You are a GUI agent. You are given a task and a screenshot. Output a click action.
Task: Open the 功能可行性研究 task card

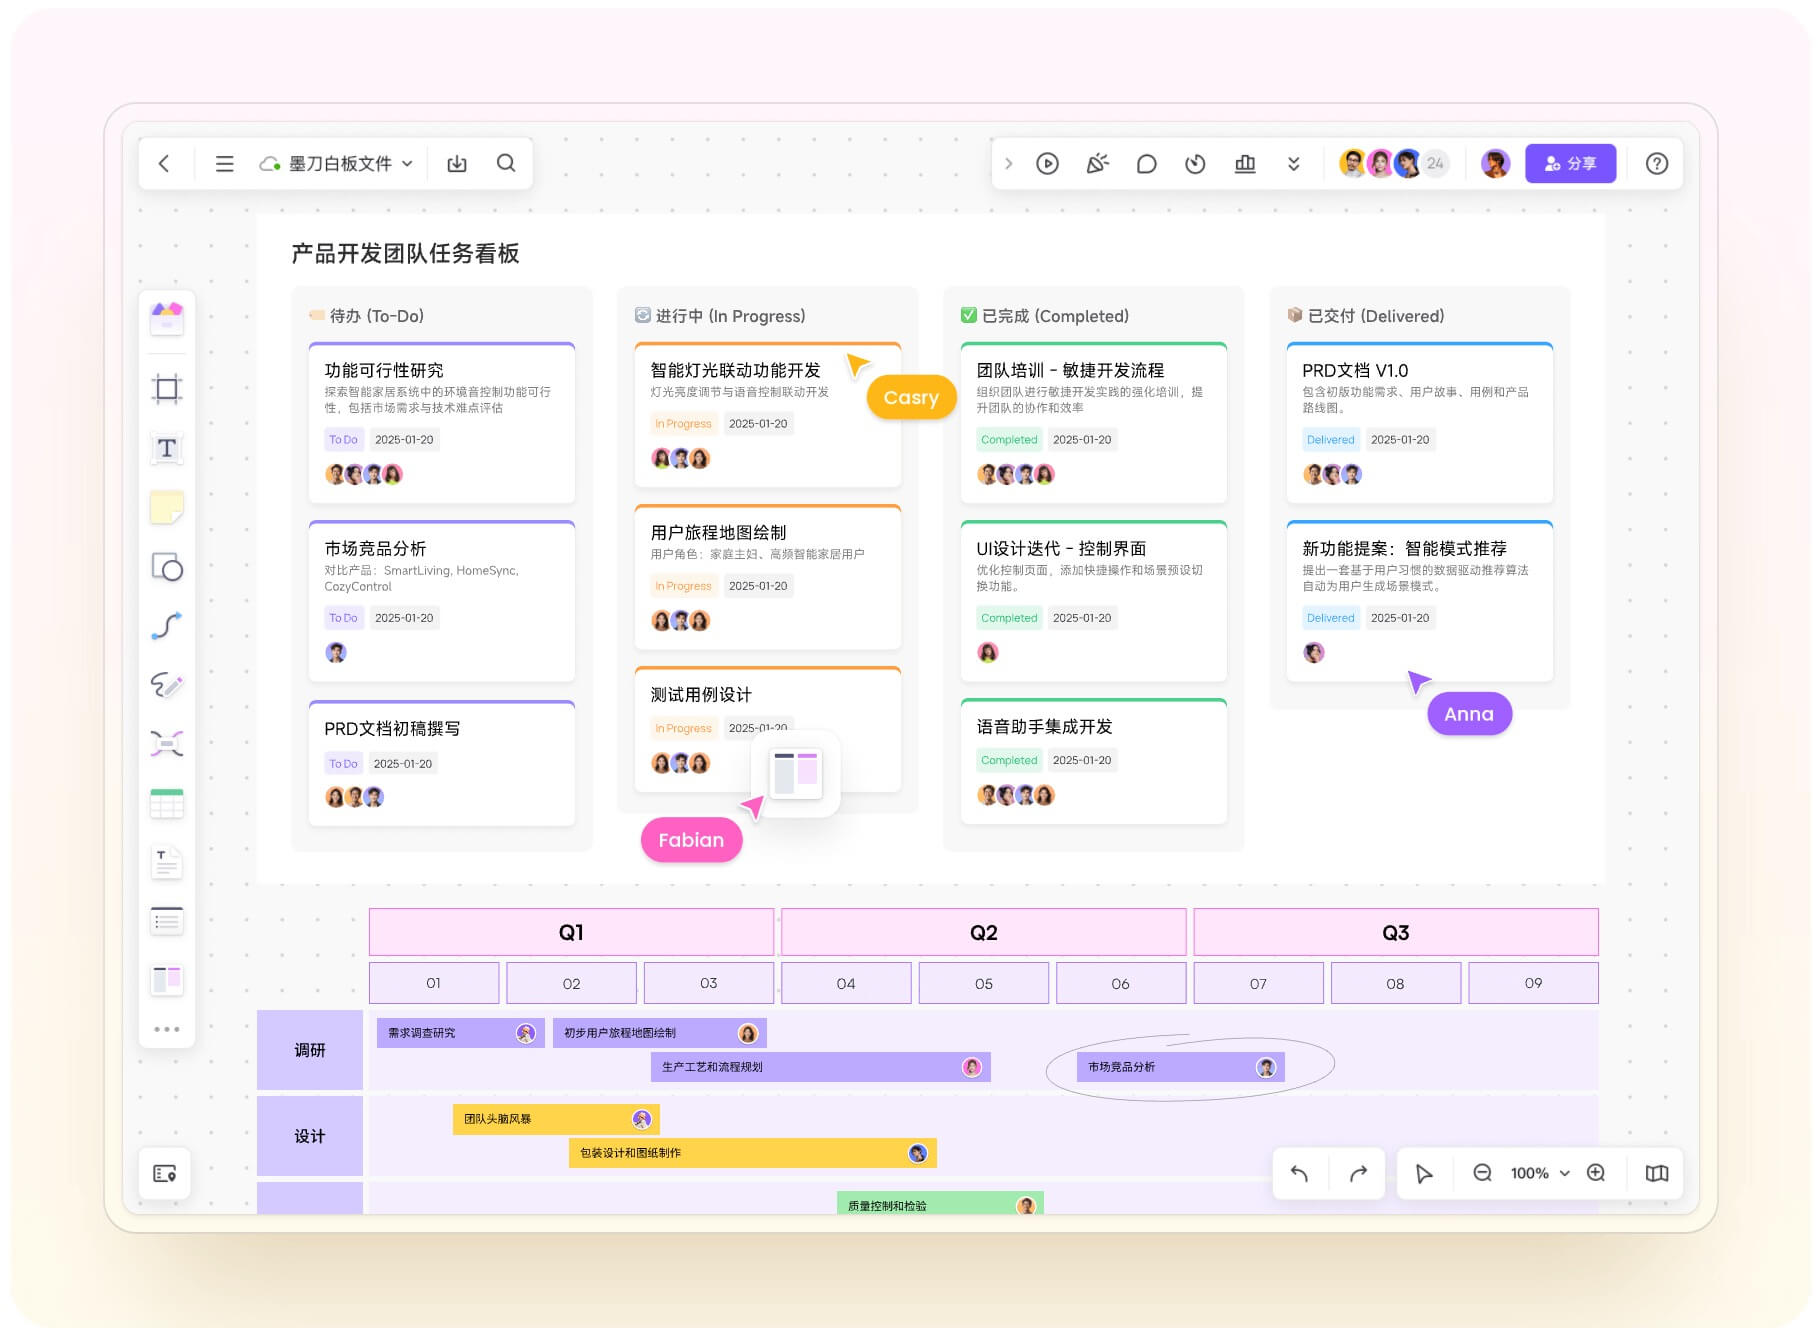[x=442, y=423]
